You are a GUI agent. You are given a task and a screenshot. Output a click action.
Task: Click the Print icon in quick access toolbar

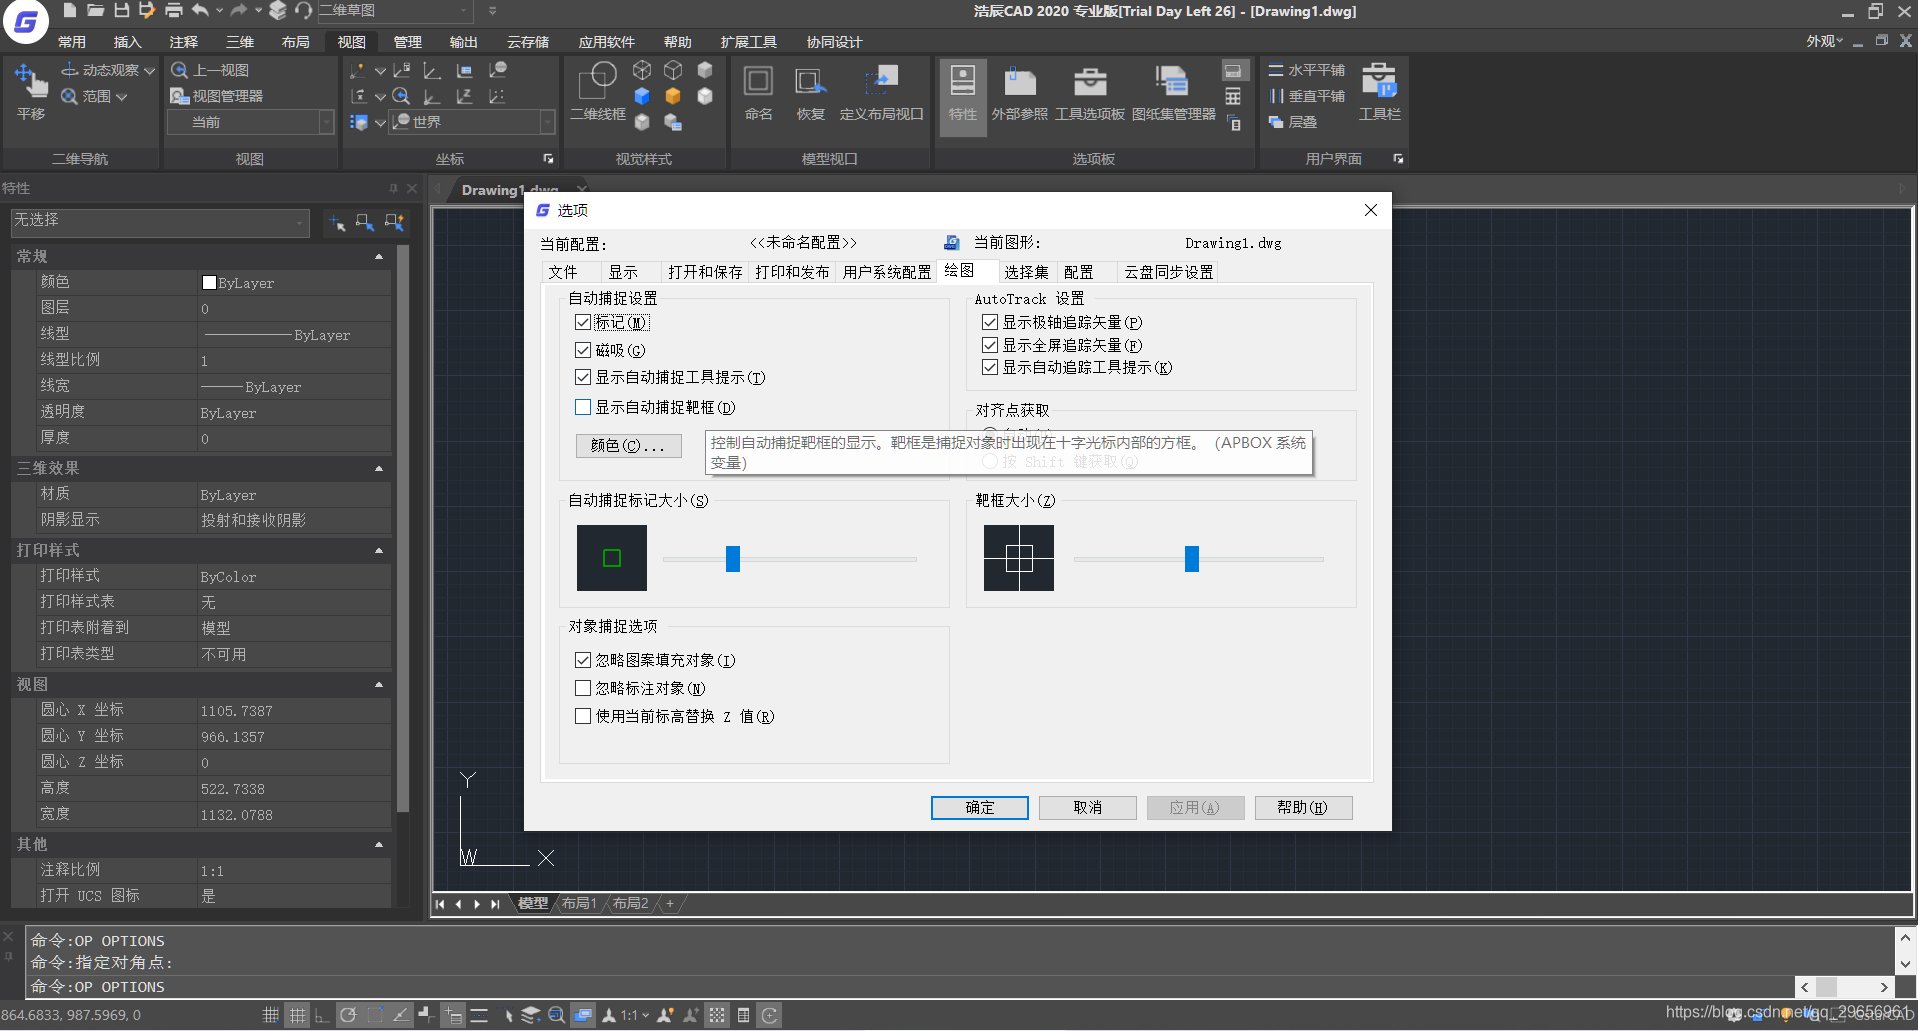(x=173, y=10)
